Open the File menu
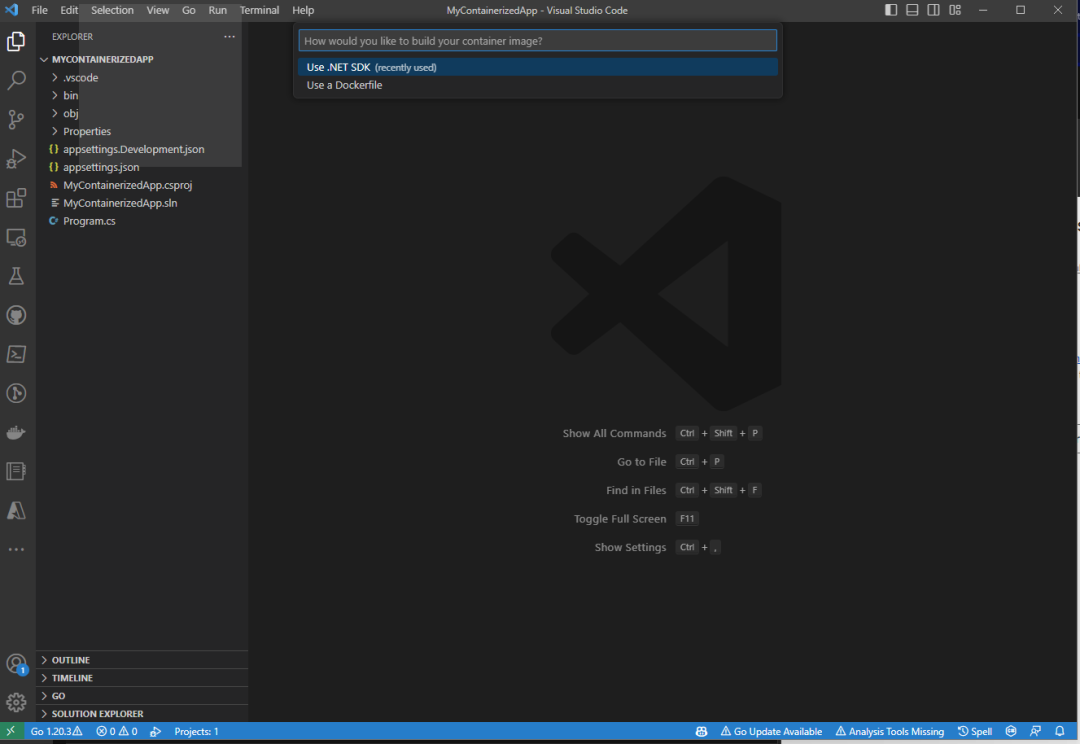This screenshot has width=1080, height=744. [x=40, y=10]
